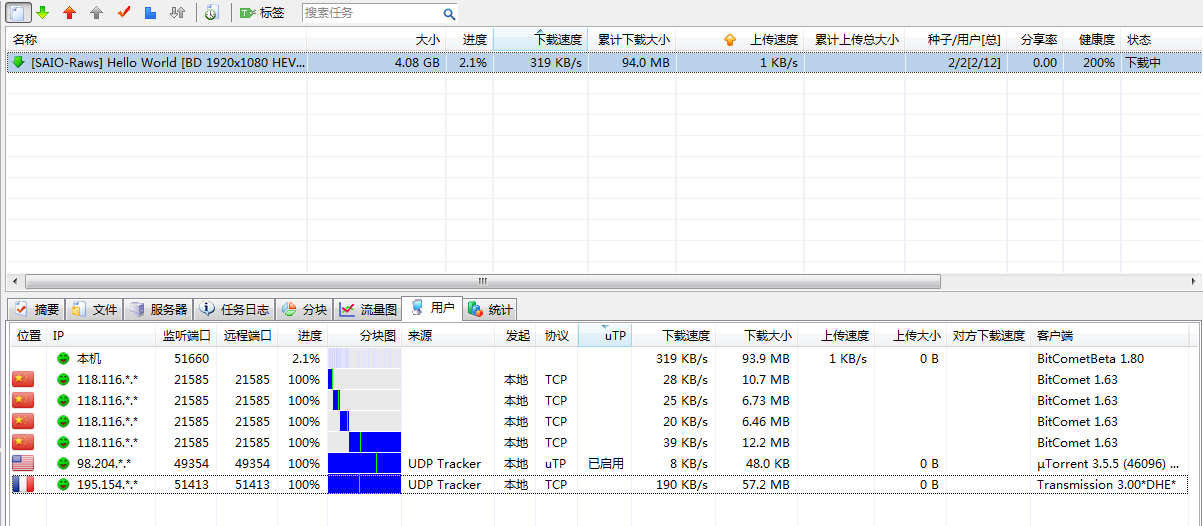Click inside the 搜索任务 search field
This screenshot has height=526, width=1203.
pyautogui.click(x=370, y=14)
